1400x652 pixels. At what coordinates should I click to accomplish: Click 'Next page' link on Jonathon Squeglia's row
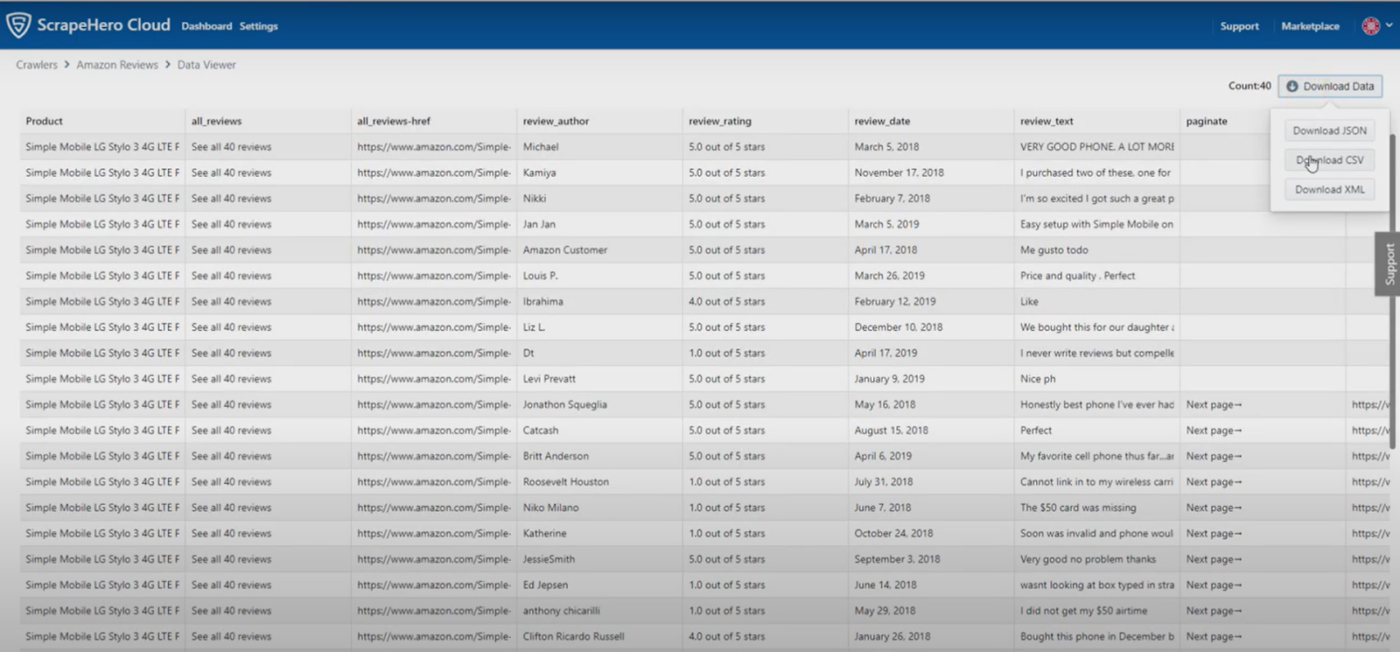(x=1213, y=404)
